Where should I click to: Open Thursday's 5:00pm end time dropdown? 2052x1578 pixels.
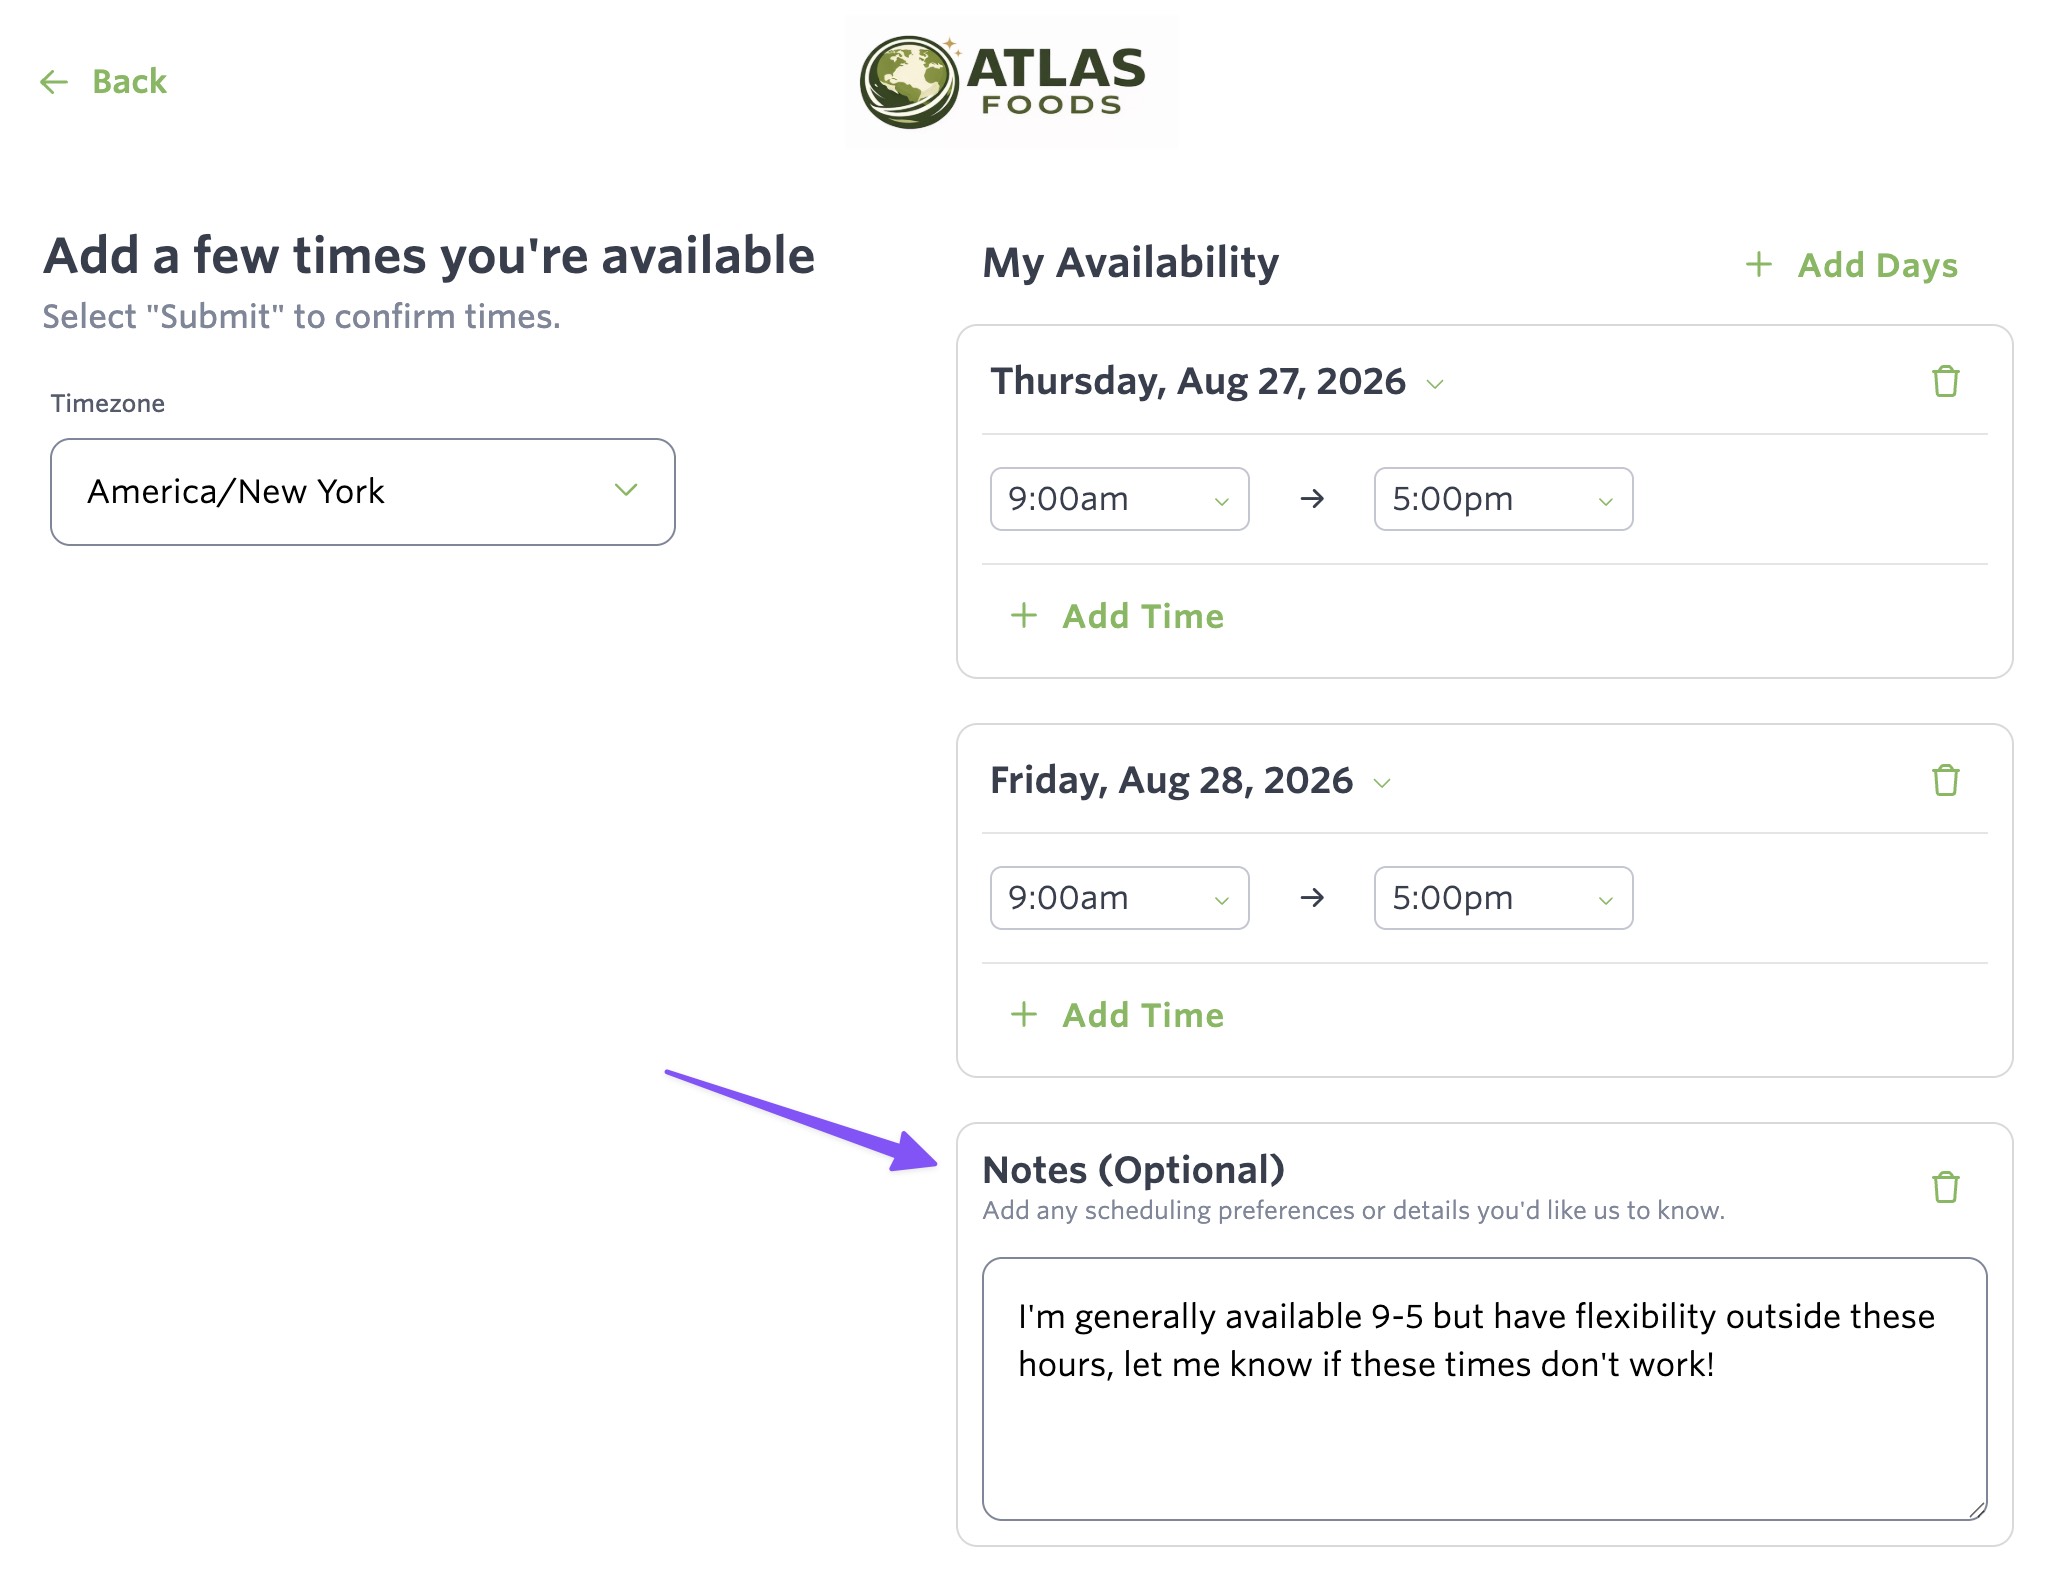(x=1503, y=499)
